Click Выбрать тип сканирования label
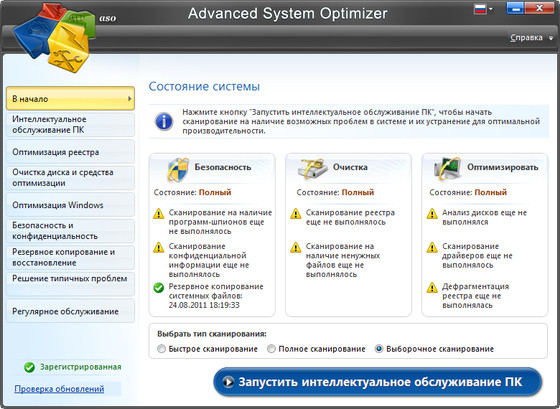Viewport: 560px width, 409px height. click(x=212, y=334)
